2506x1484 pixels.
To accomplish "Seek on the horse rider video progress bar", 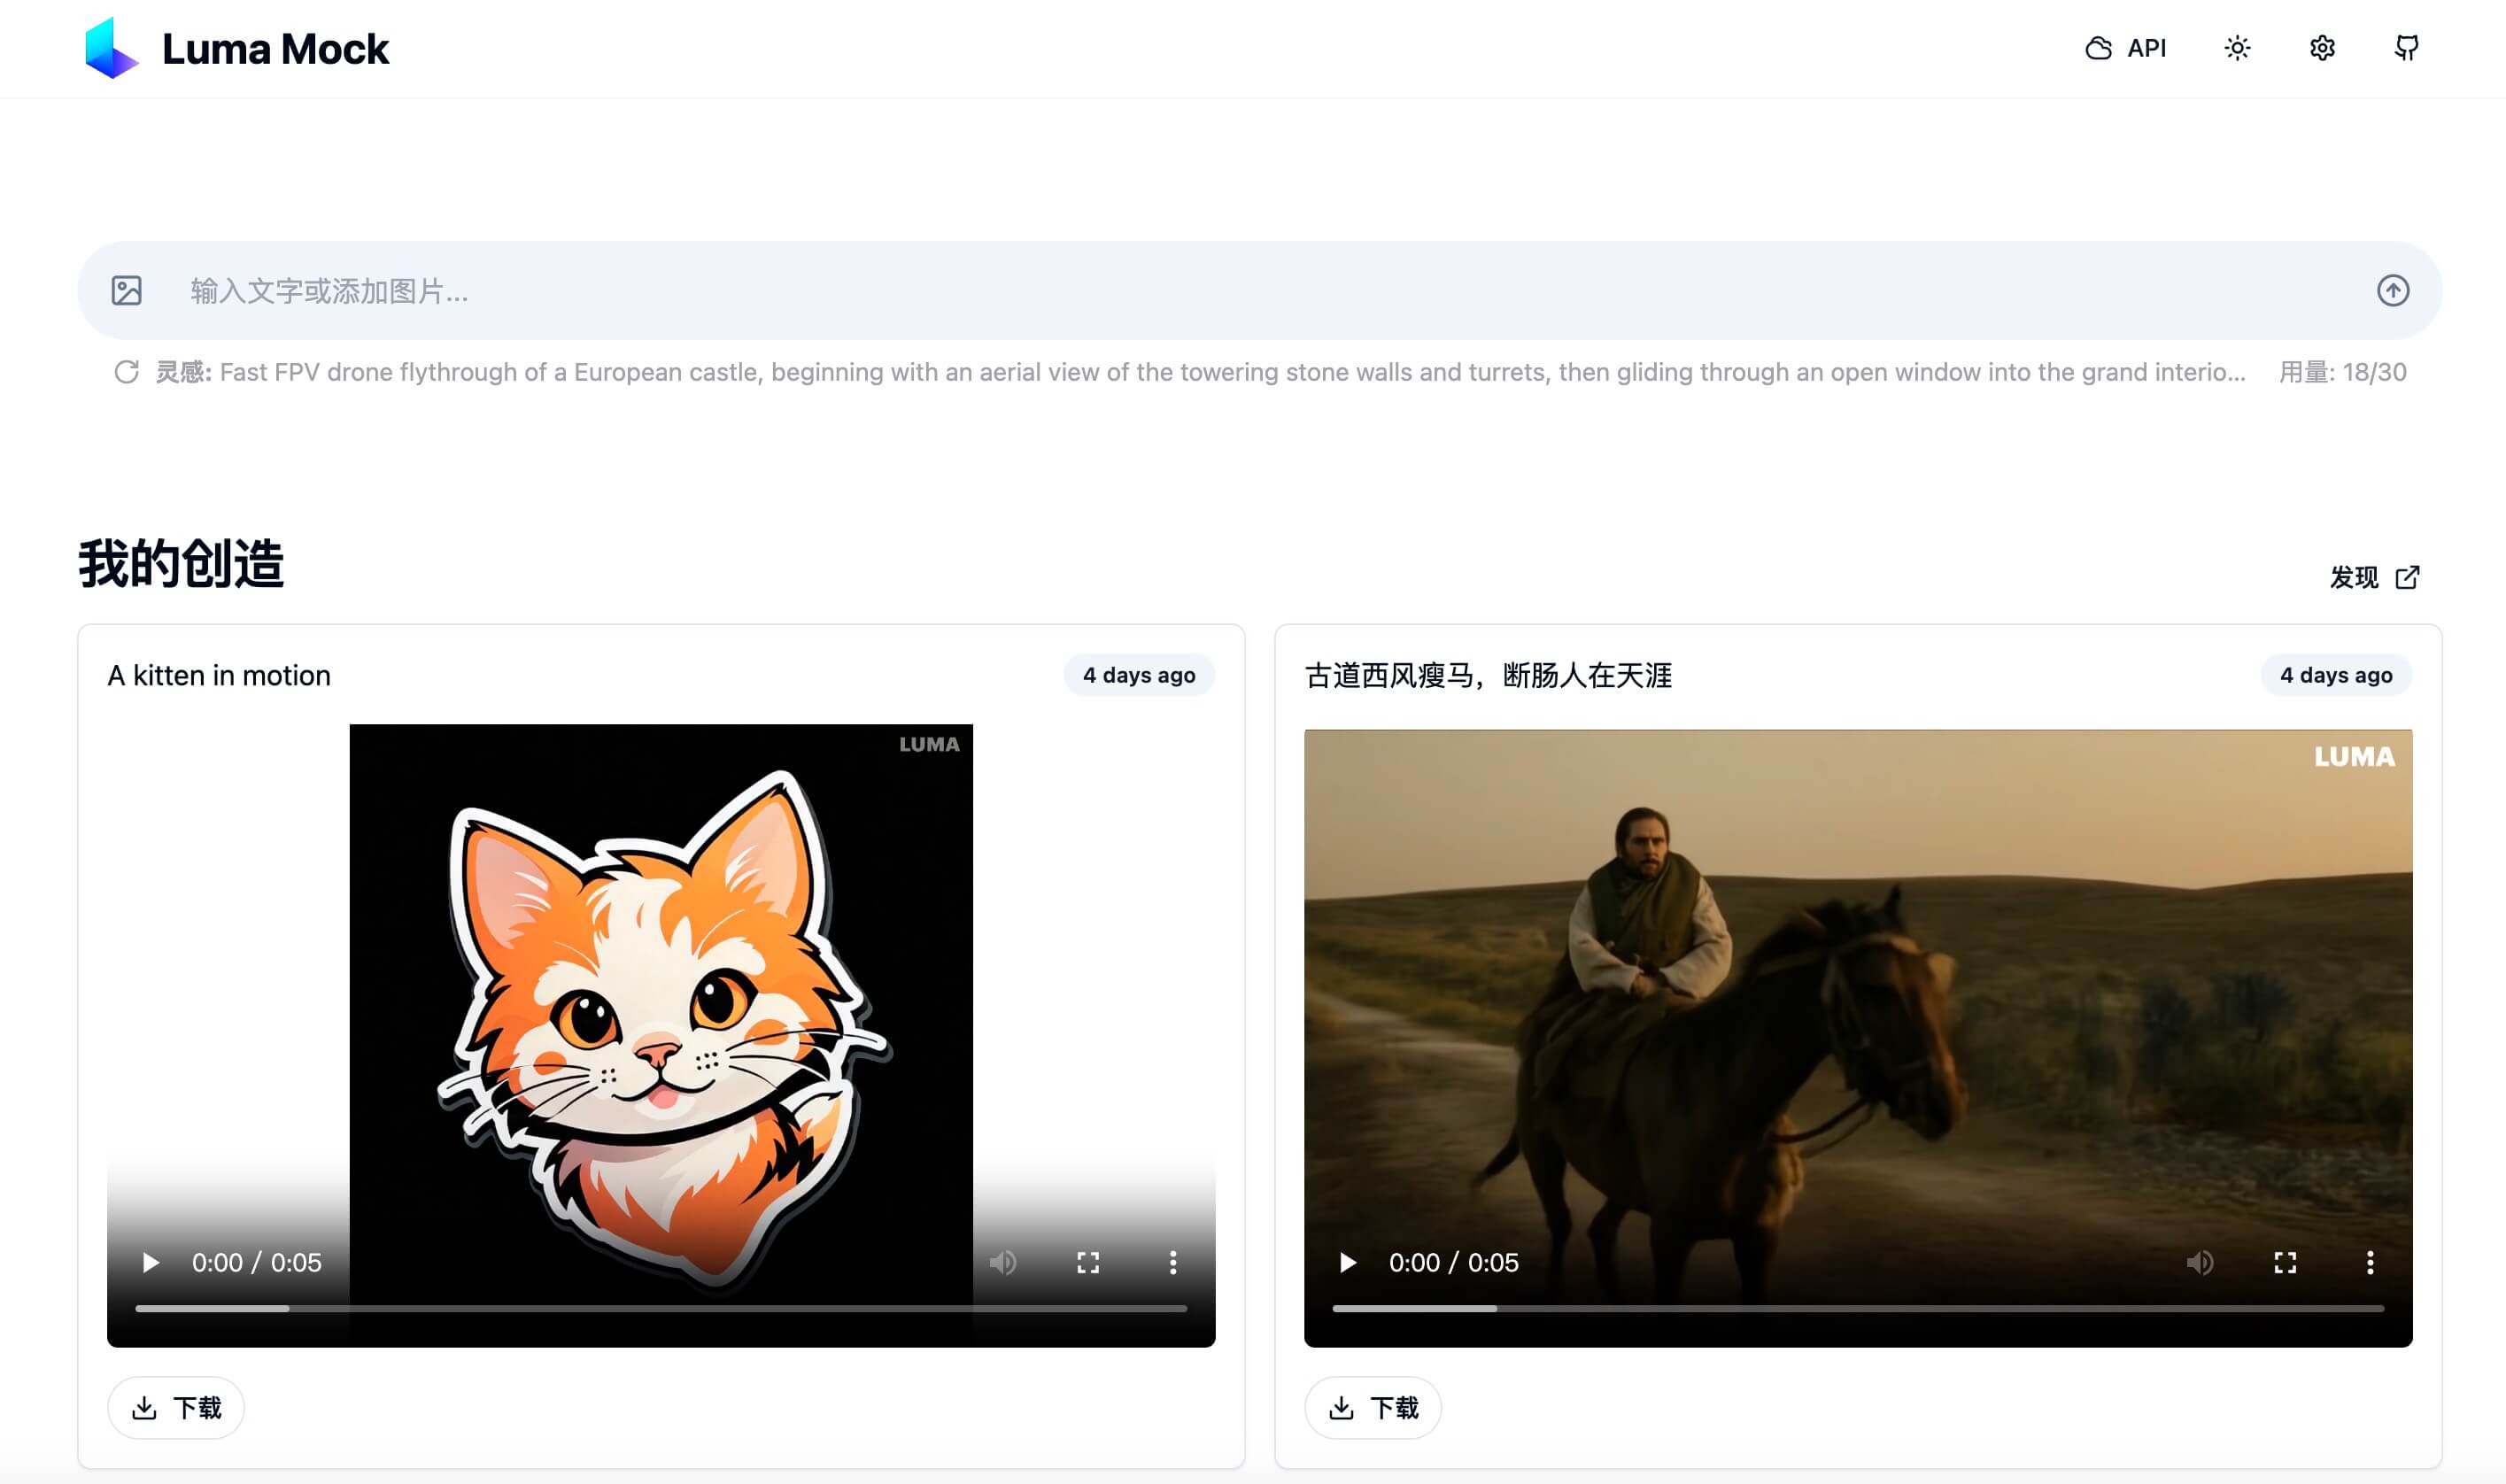I will click(1858, 1308).
